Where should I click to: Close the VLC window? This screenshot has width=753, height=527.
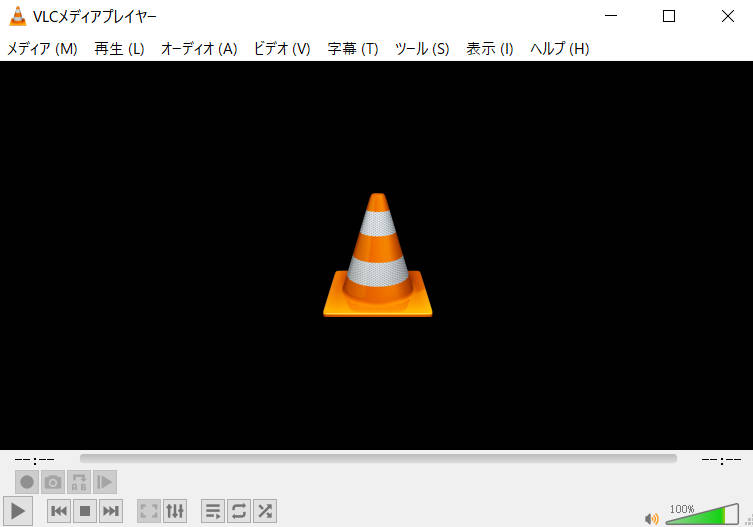click(x=728, y=16)
